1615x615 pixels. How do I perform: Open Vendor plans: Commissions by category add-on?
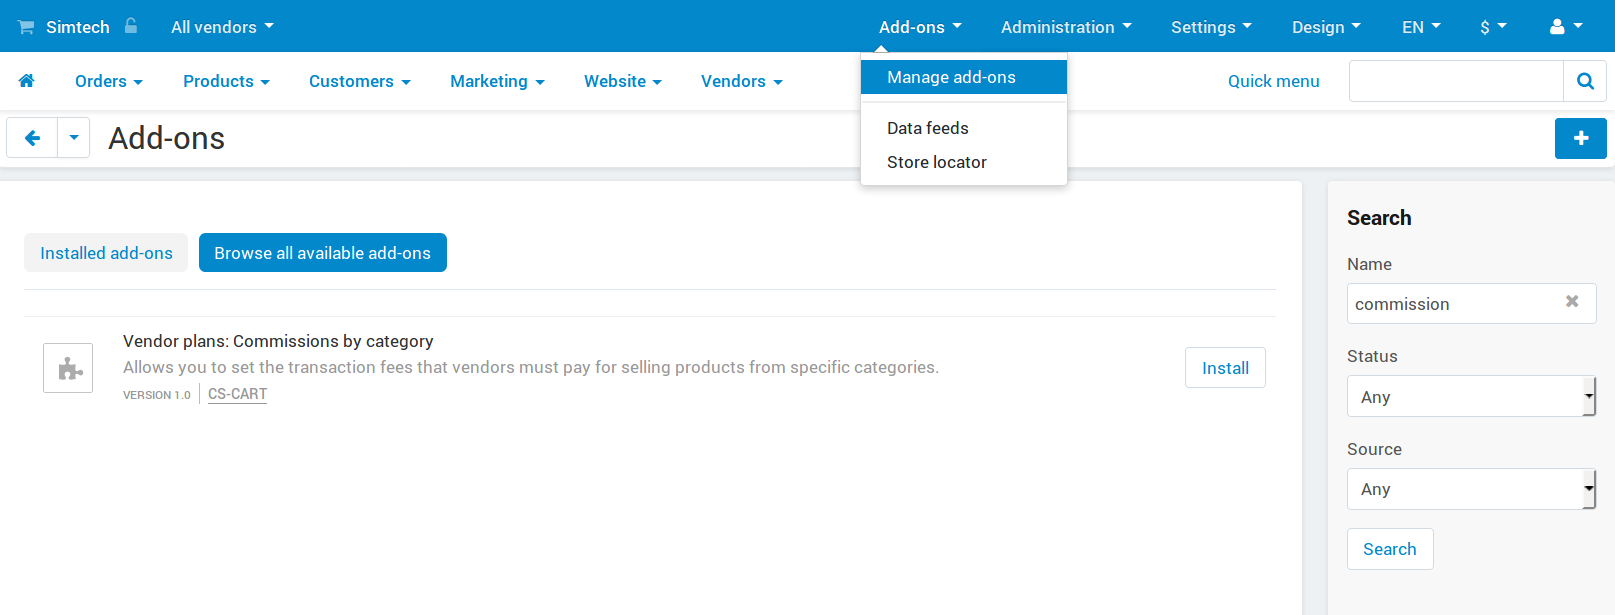tap(278, 341)
